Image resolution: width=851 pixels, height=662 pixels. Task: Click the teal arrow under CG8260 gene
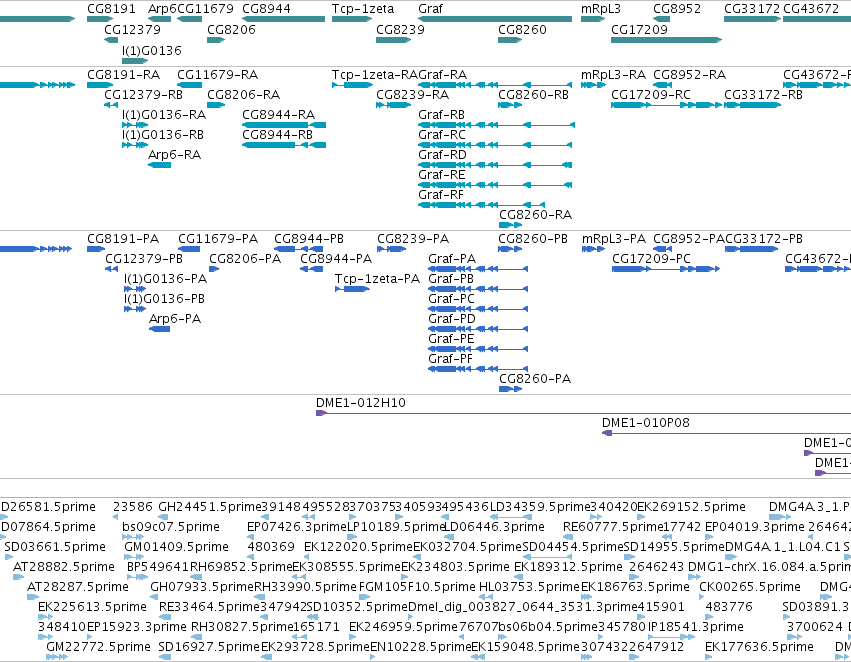[x=510, y=40]
